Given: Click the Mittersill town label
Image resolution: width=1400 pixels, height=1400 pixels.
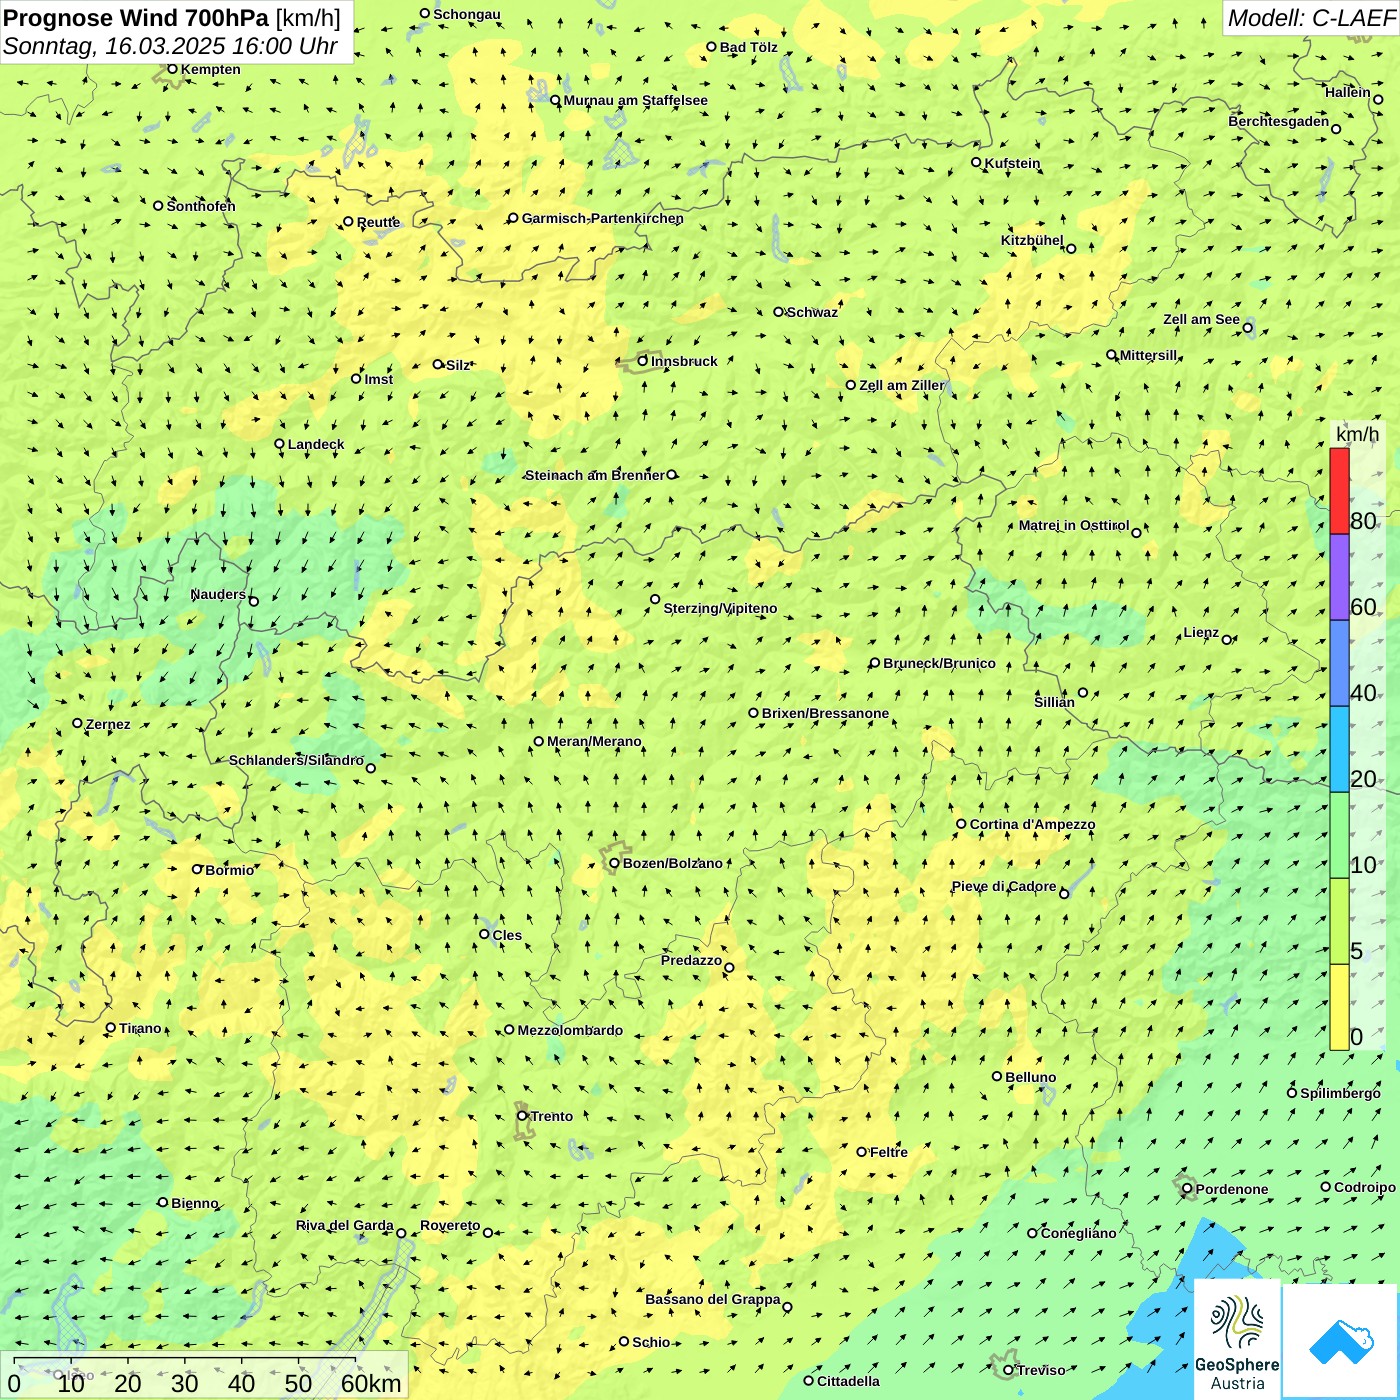Looking at the screenshot, I should (1148, 355).
